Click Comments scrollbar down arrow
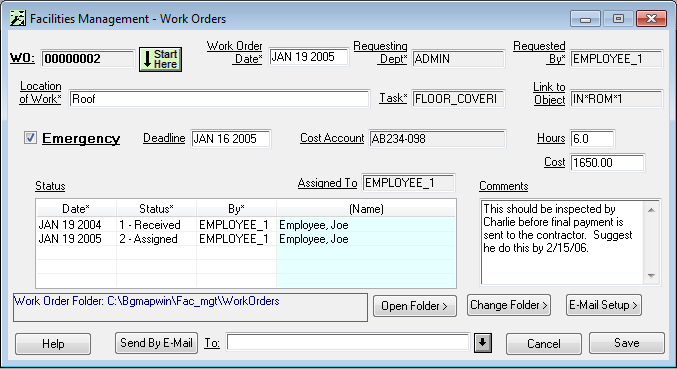Viewport: 677px width, 369px height. click(x=652, y=275)
